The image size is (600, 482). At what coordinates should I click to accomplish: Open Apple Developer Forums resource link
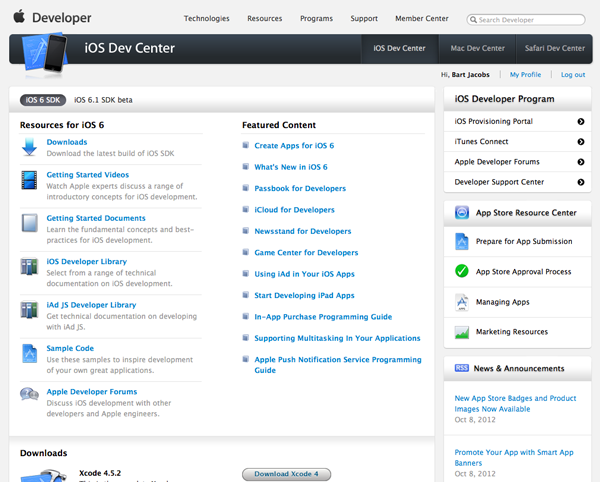coord(92,392)
